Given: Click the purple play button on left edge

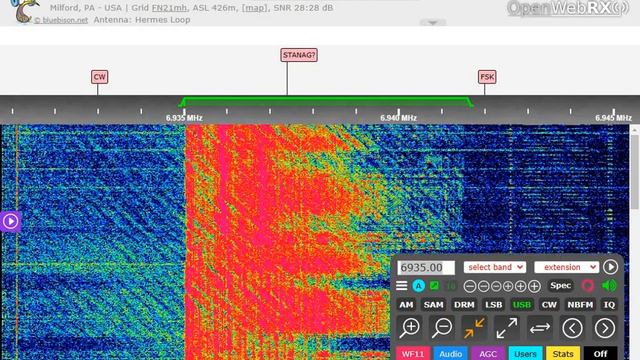Looking at the screenshot, I should point(10,221).
